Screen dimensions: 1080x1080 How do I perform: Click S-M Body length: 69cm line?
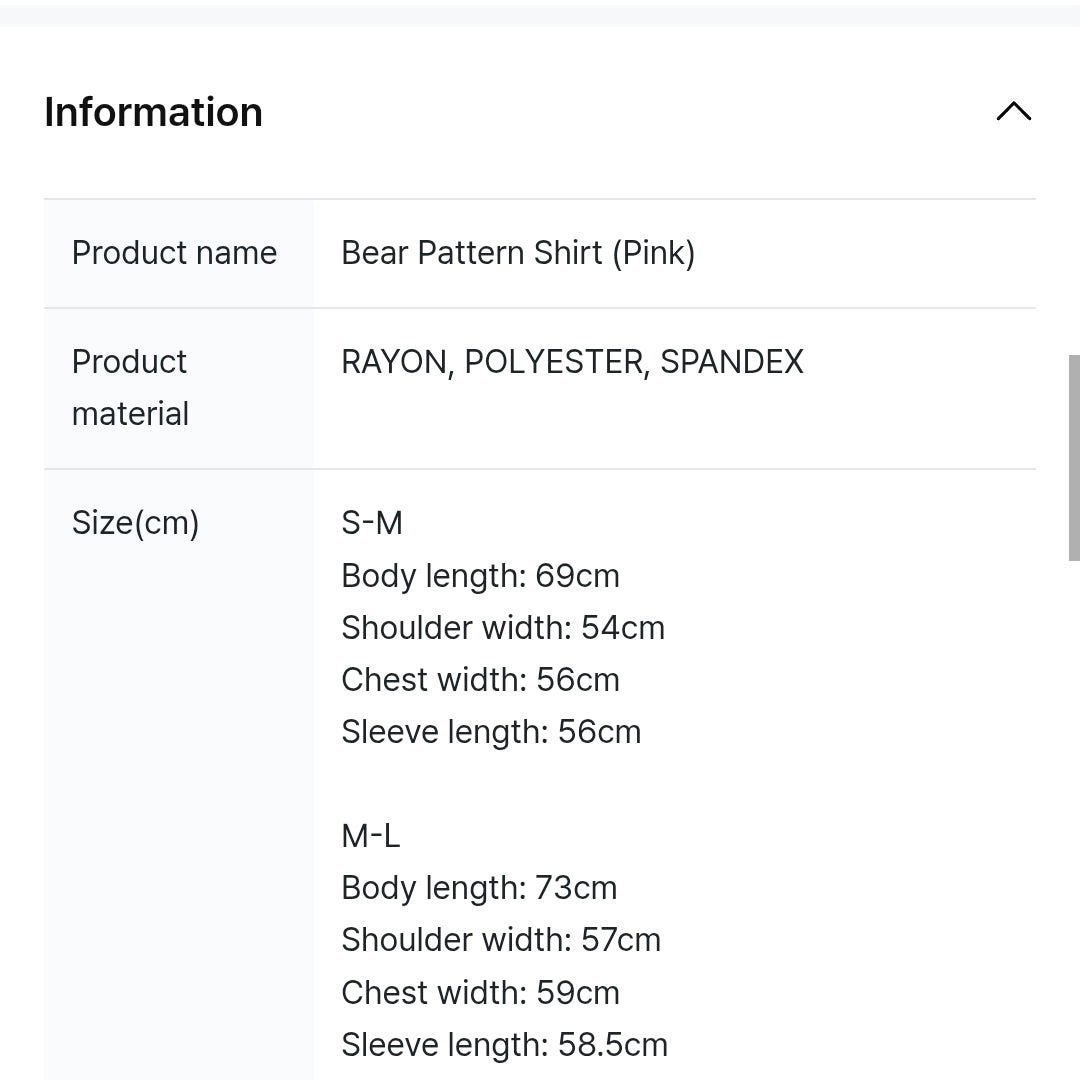pyautogui.click(x=480, y=576)
